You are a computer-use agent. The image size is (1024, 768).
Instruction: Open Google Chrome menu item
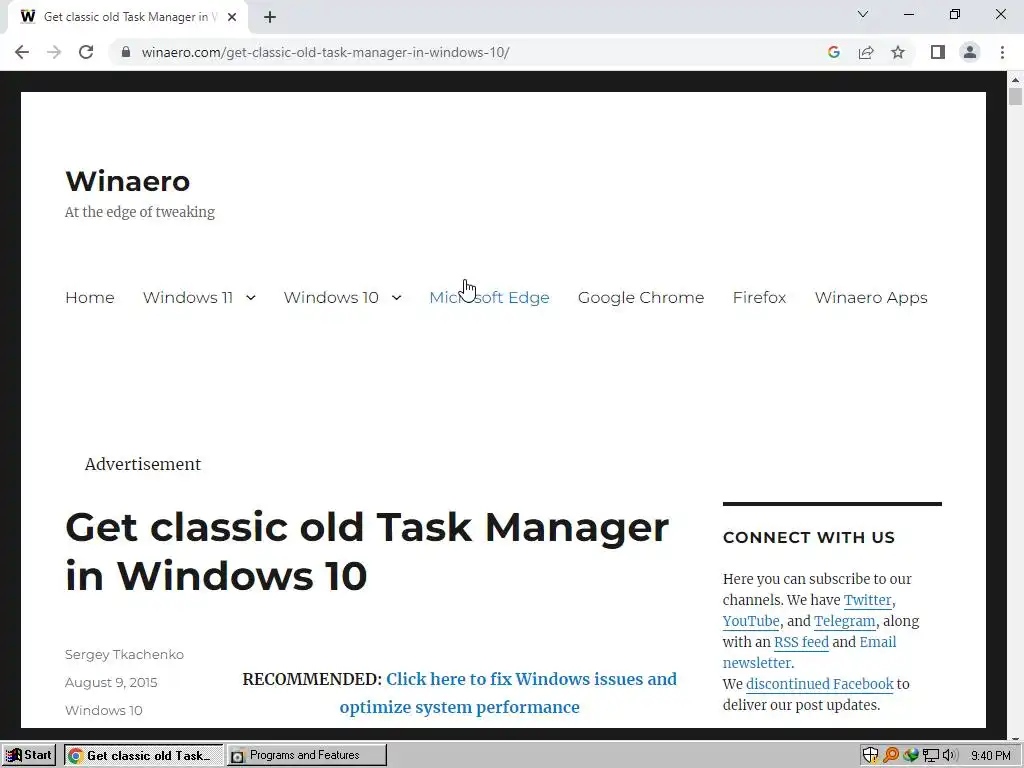point(641,297)
